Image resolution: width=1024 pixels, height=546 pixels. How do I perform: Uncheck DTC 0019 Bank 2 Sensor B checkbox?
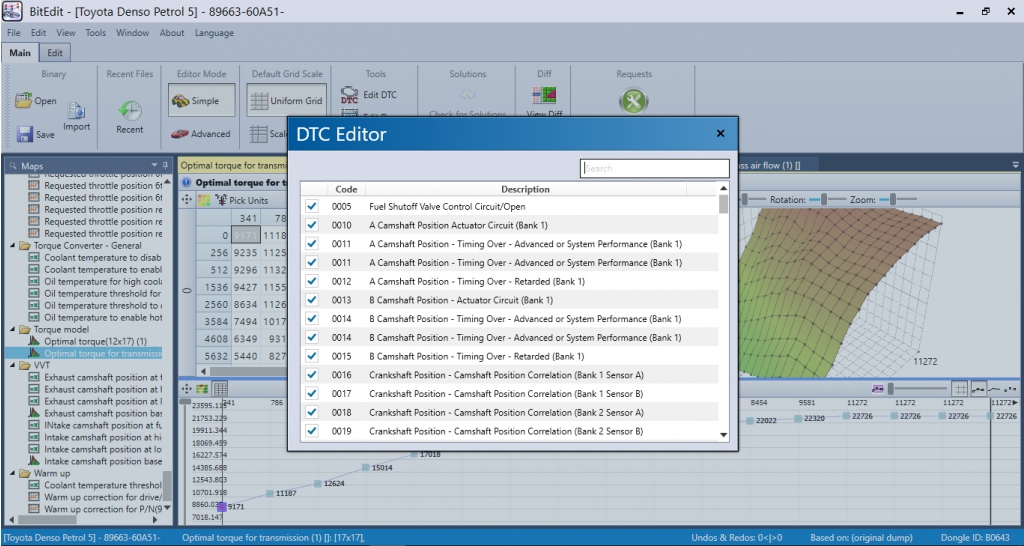pyautogui.click(x=312, y=431)
